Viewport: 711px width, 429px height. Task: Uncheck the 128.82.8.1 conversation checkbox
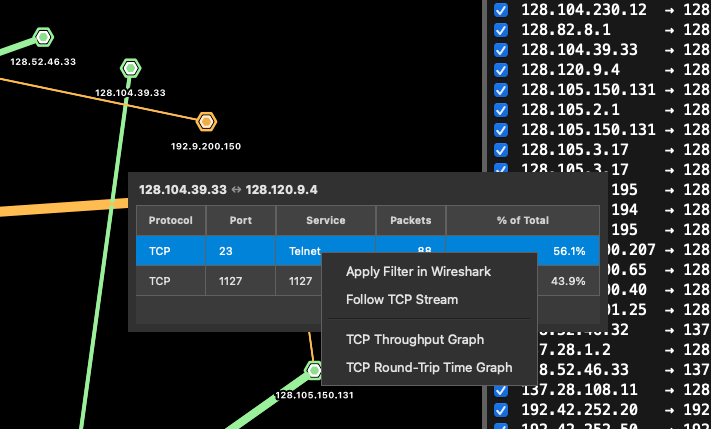tap(501, 30)
